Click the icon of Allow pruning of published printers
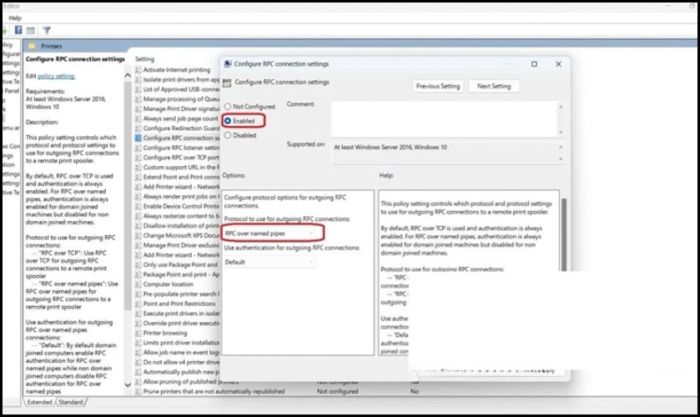 pos(138,382)
